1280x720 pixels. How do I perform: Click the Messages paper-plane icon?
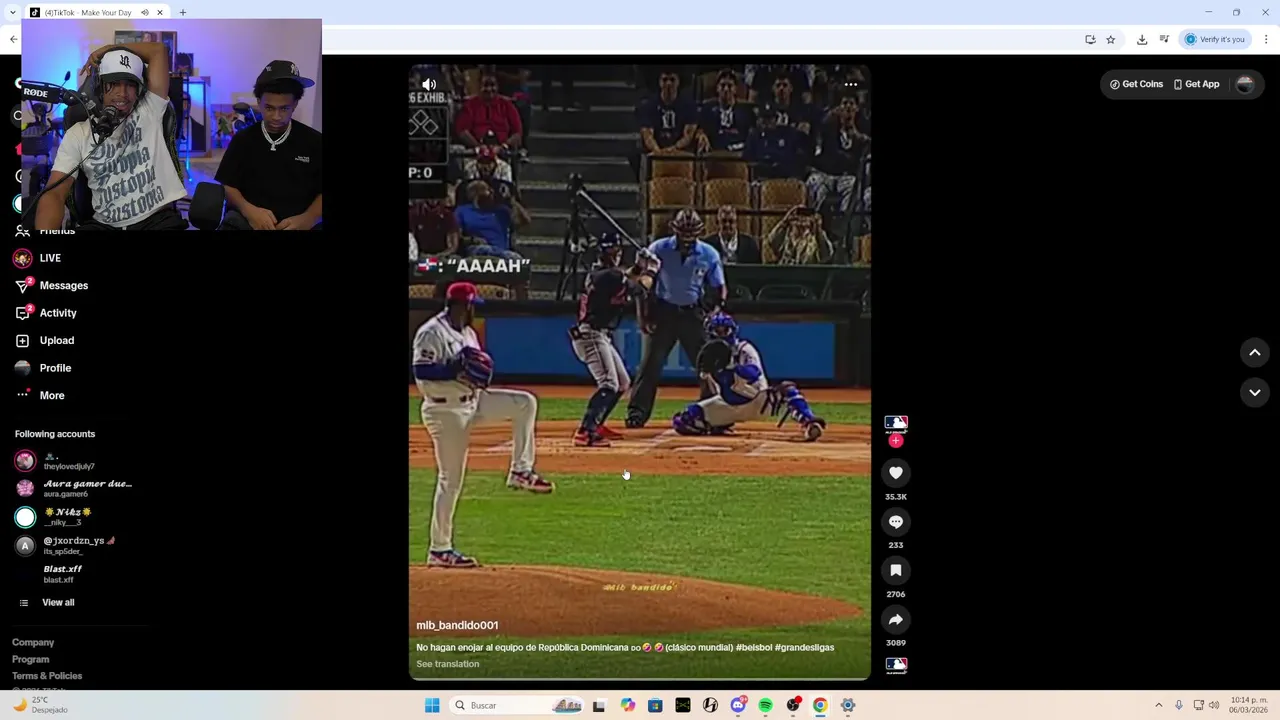23,286
